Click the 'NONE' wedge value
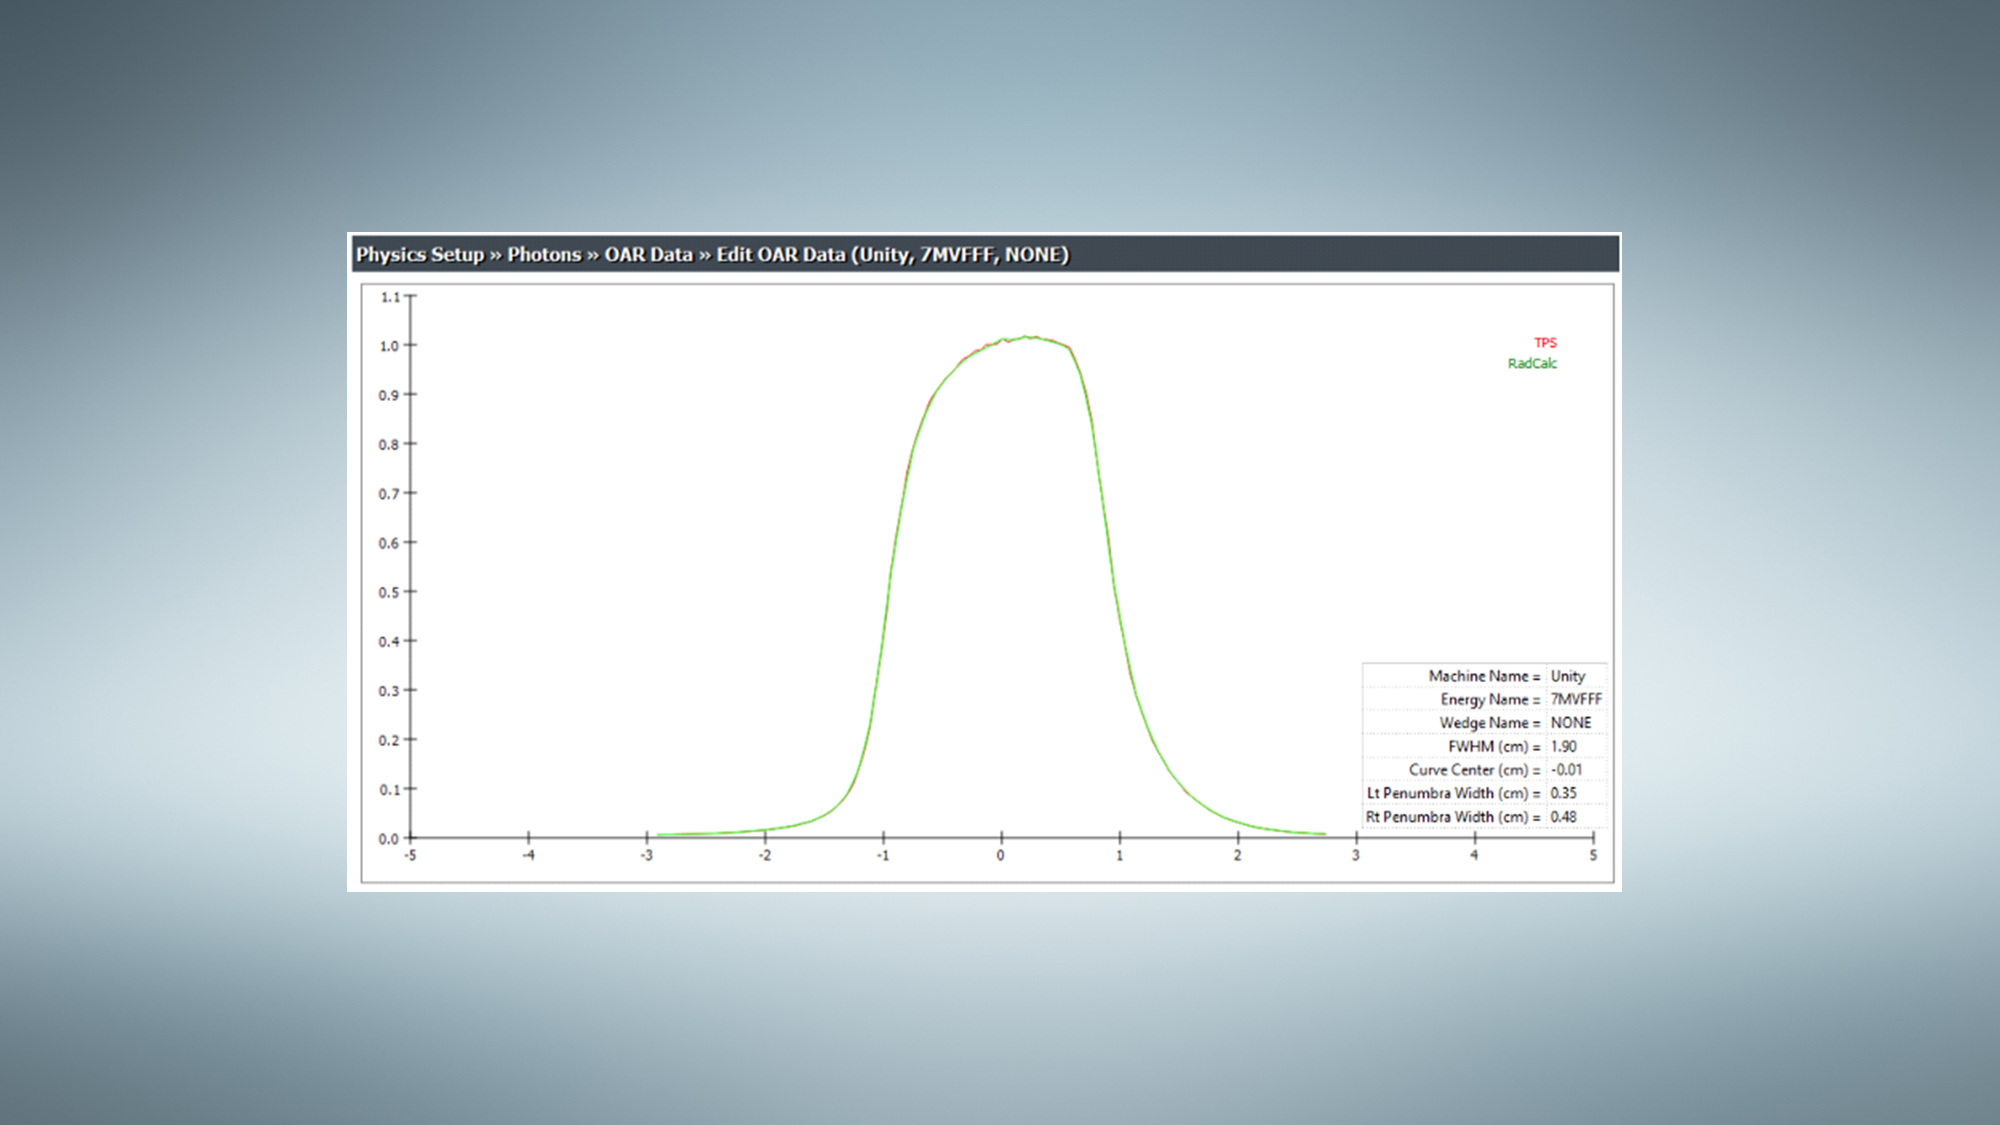 point(1571,723)
